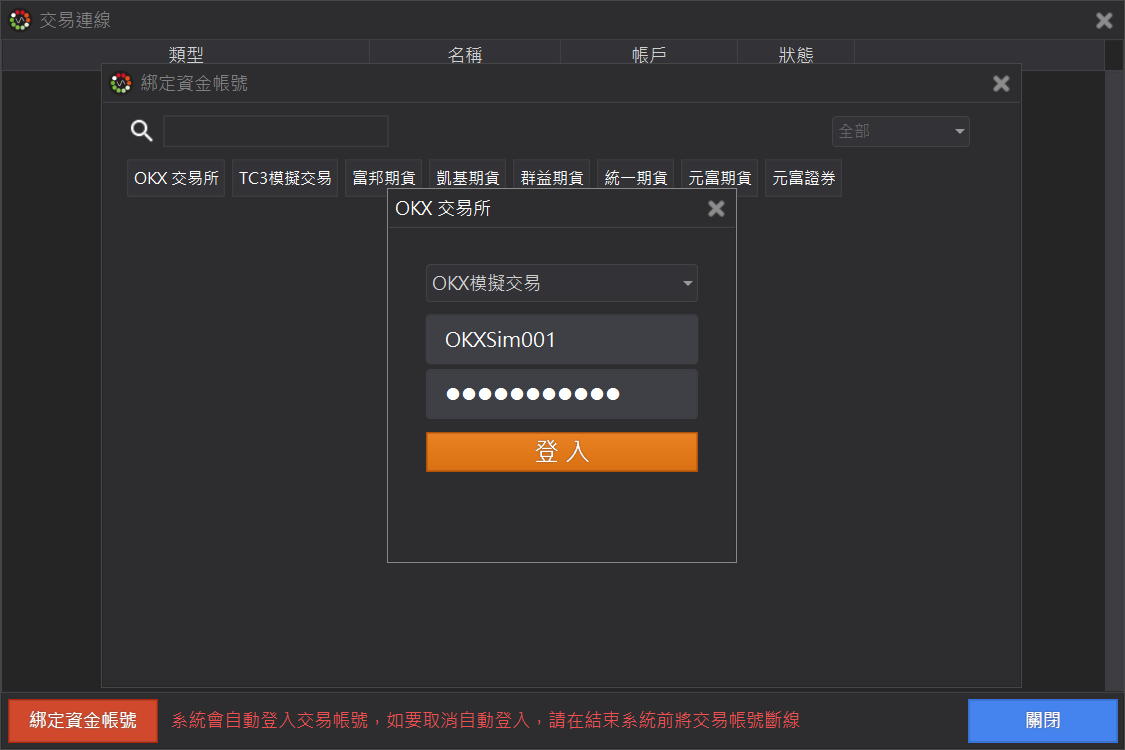Click the masked password field
This screenshot has height=750, width=1125.
561,394
